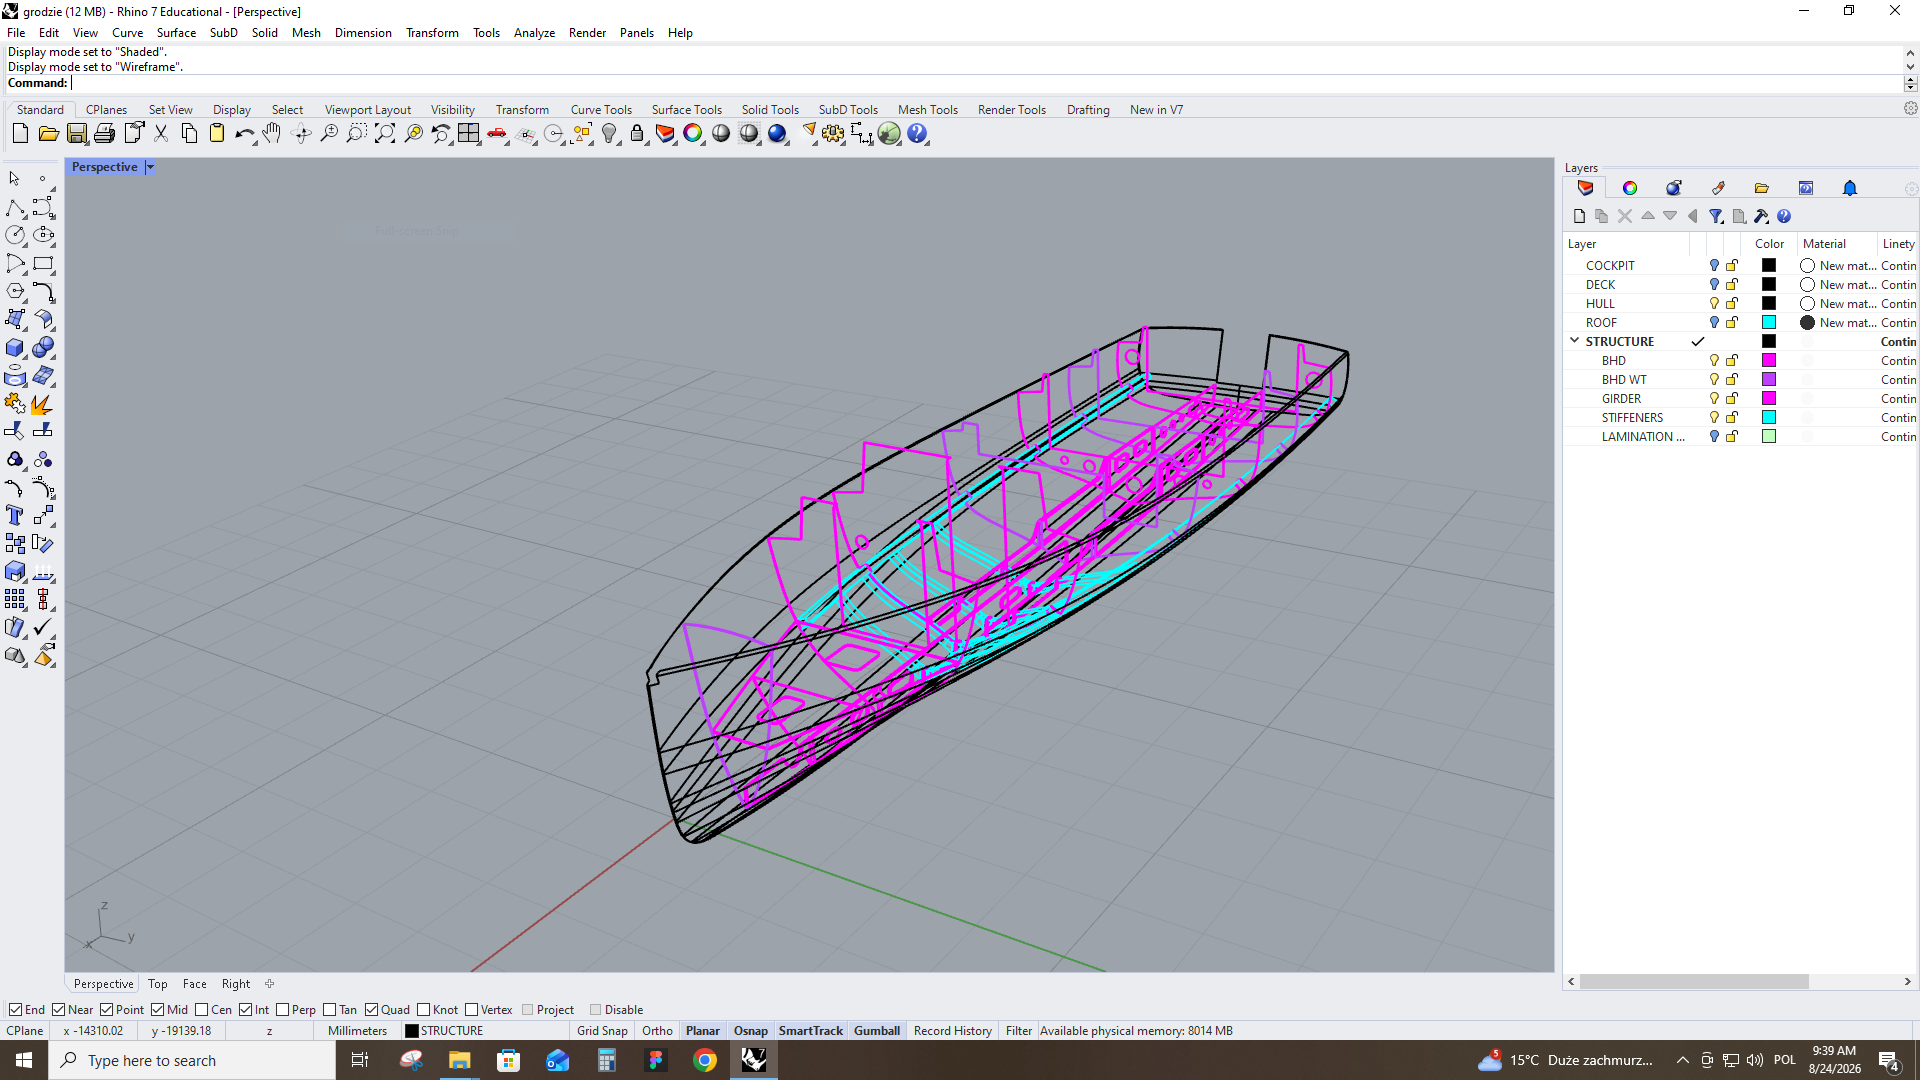Screen dimensions: 1920x1080
Task: Enable Cen object snap checkbox
Action: (x=202, y=1010)
